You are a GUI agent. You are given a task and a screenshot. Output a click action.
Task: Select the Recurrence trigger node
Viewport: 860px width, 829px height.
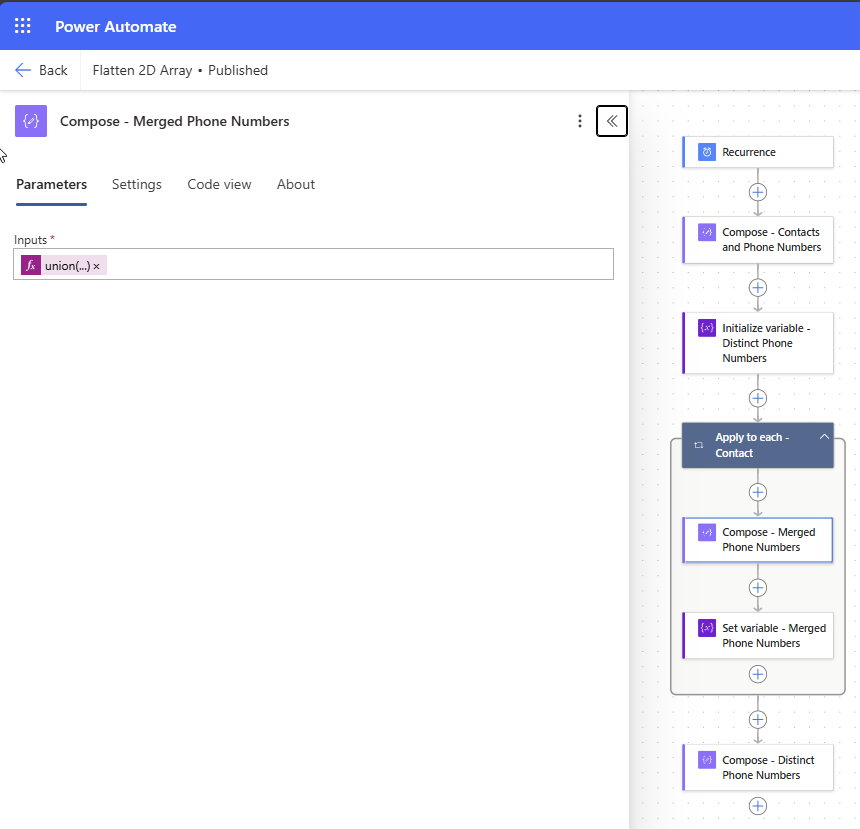click(757, 152)
